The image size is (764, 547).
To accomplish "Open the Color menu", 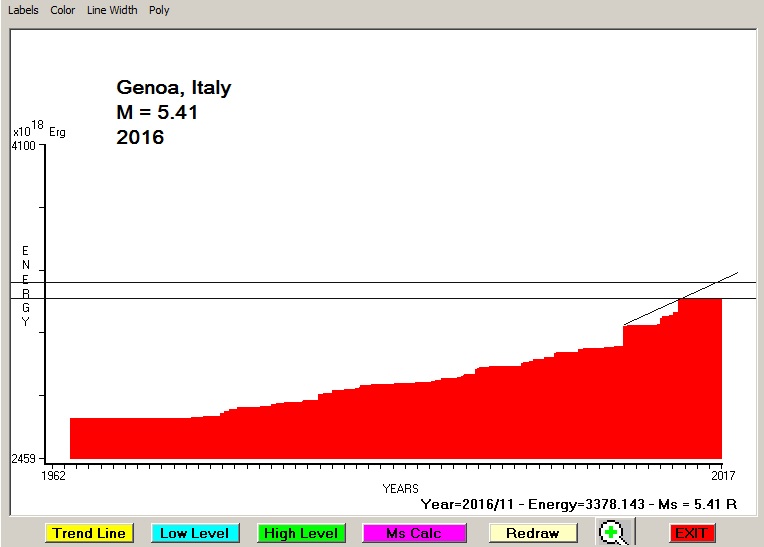I will (x=63, y=10).
